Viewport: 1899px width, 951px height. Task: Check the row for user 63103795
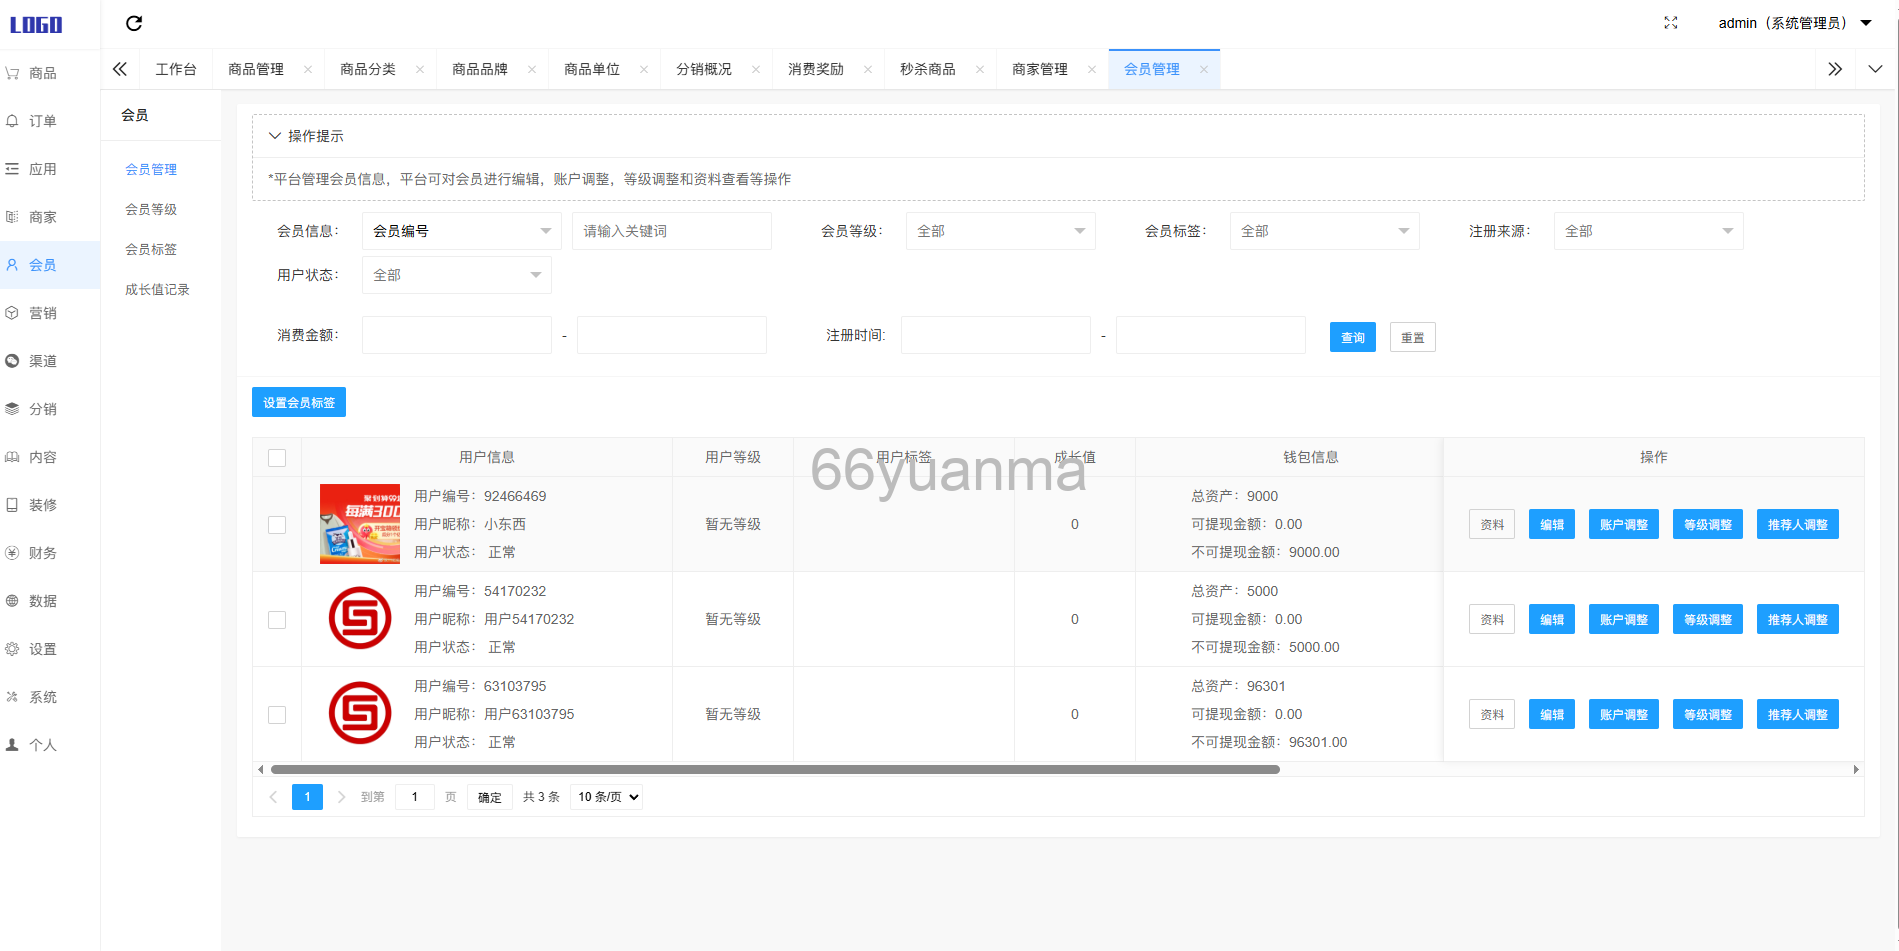pos(277,715)
